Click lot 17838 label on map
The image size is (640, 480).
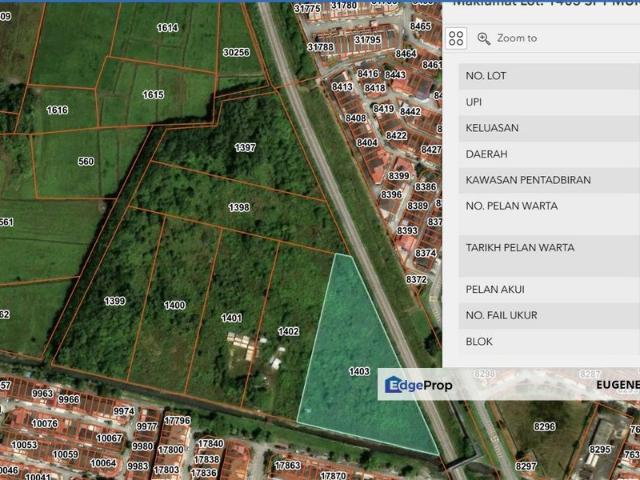[x=206, y=459]
